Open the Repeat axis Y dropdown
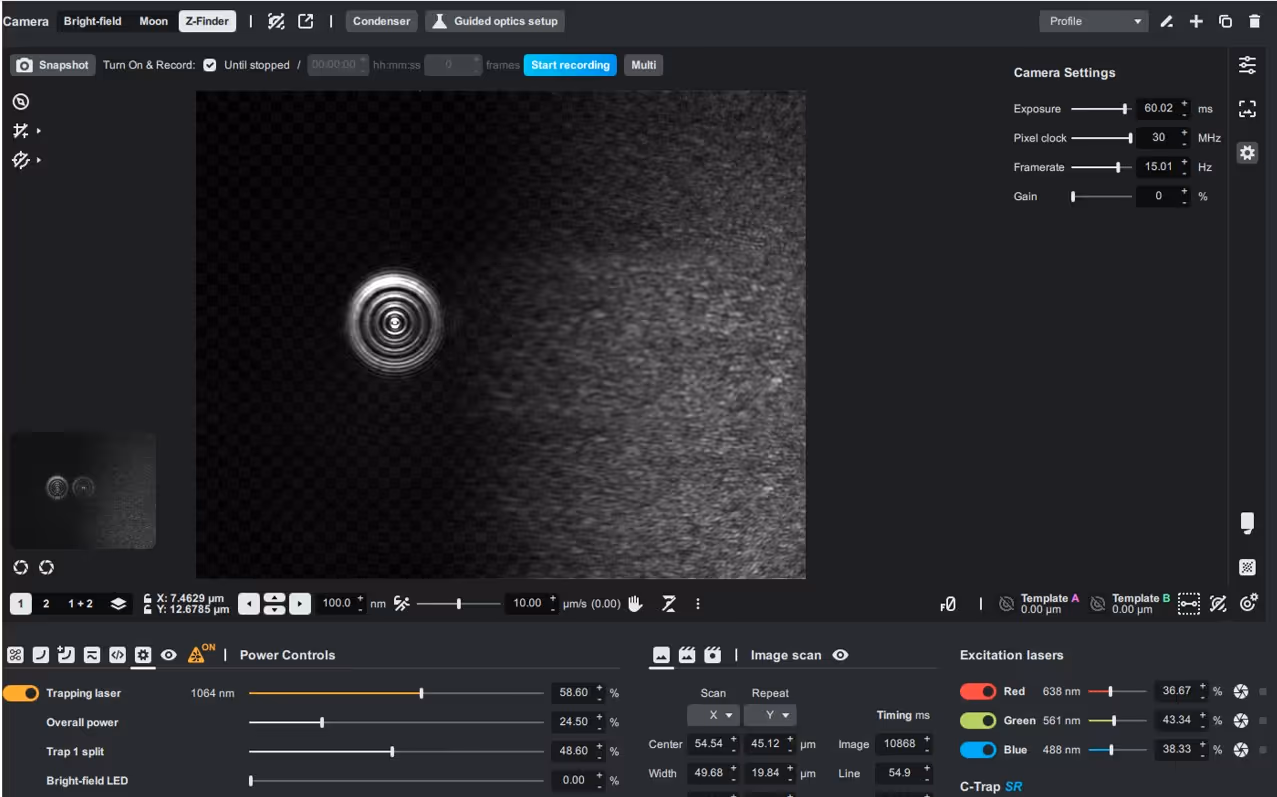The height and width of the screenshot is (797, 1277). (x=769, y=715)
